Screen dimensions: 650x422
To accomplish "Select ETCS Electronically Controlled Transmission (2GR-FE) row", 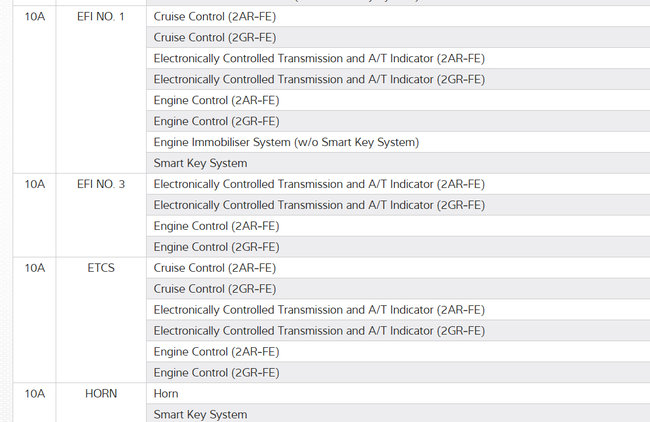I will coord(319,331).
